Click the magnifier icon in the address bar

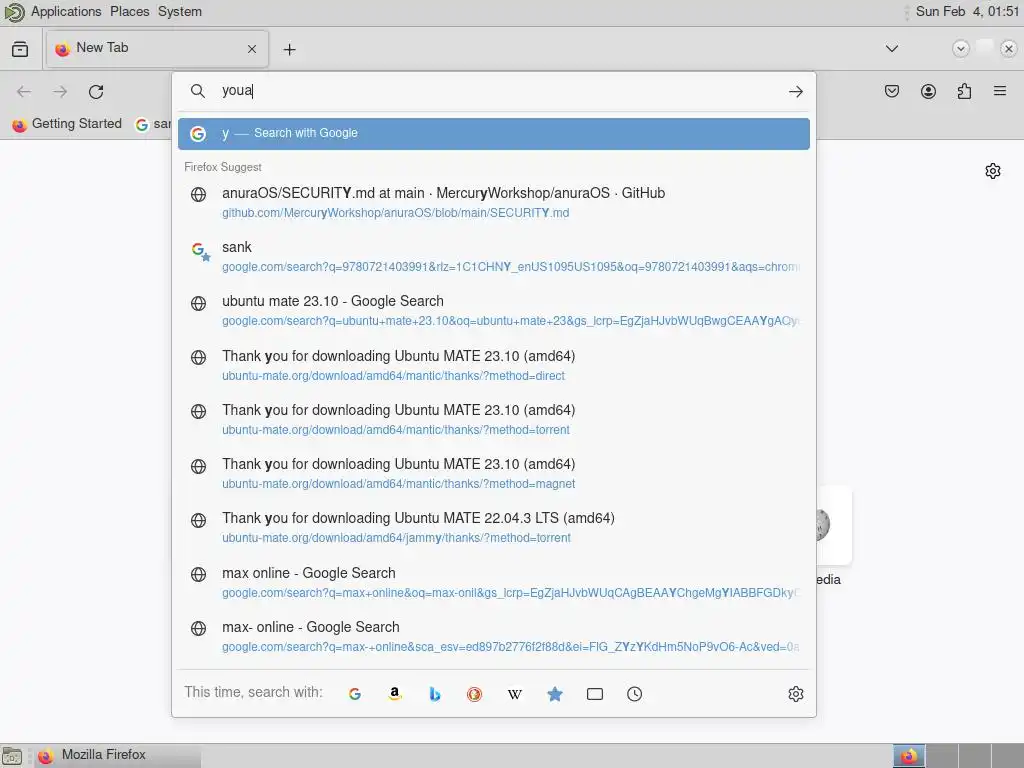click(198, 91)
